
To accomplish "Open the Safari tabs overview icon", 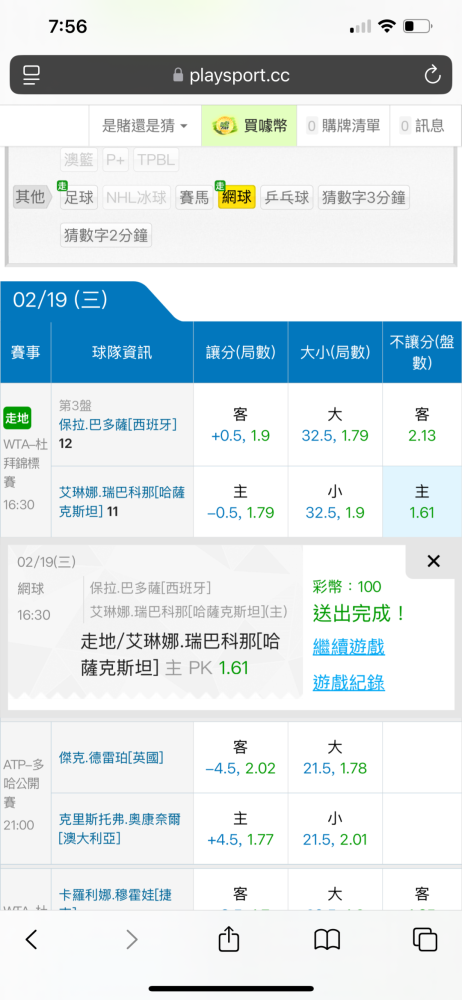I will [424, 939].
